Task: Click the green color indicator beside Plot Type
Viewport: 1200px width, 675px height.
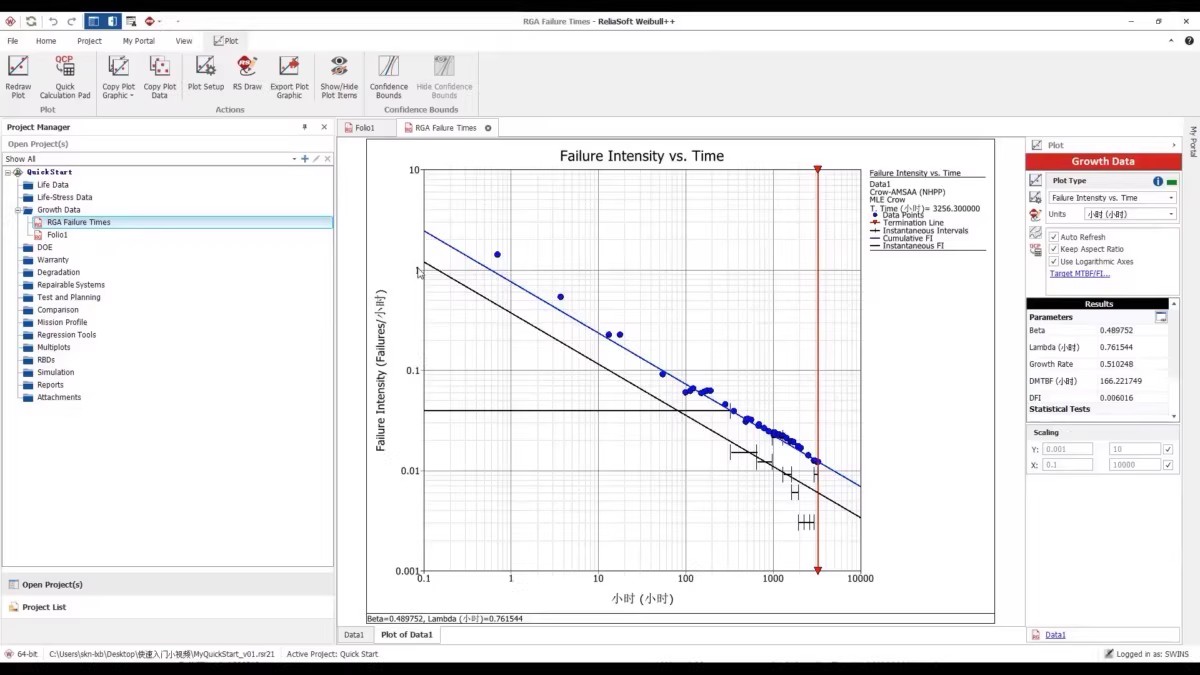Action: click(x=1172, y=182)
